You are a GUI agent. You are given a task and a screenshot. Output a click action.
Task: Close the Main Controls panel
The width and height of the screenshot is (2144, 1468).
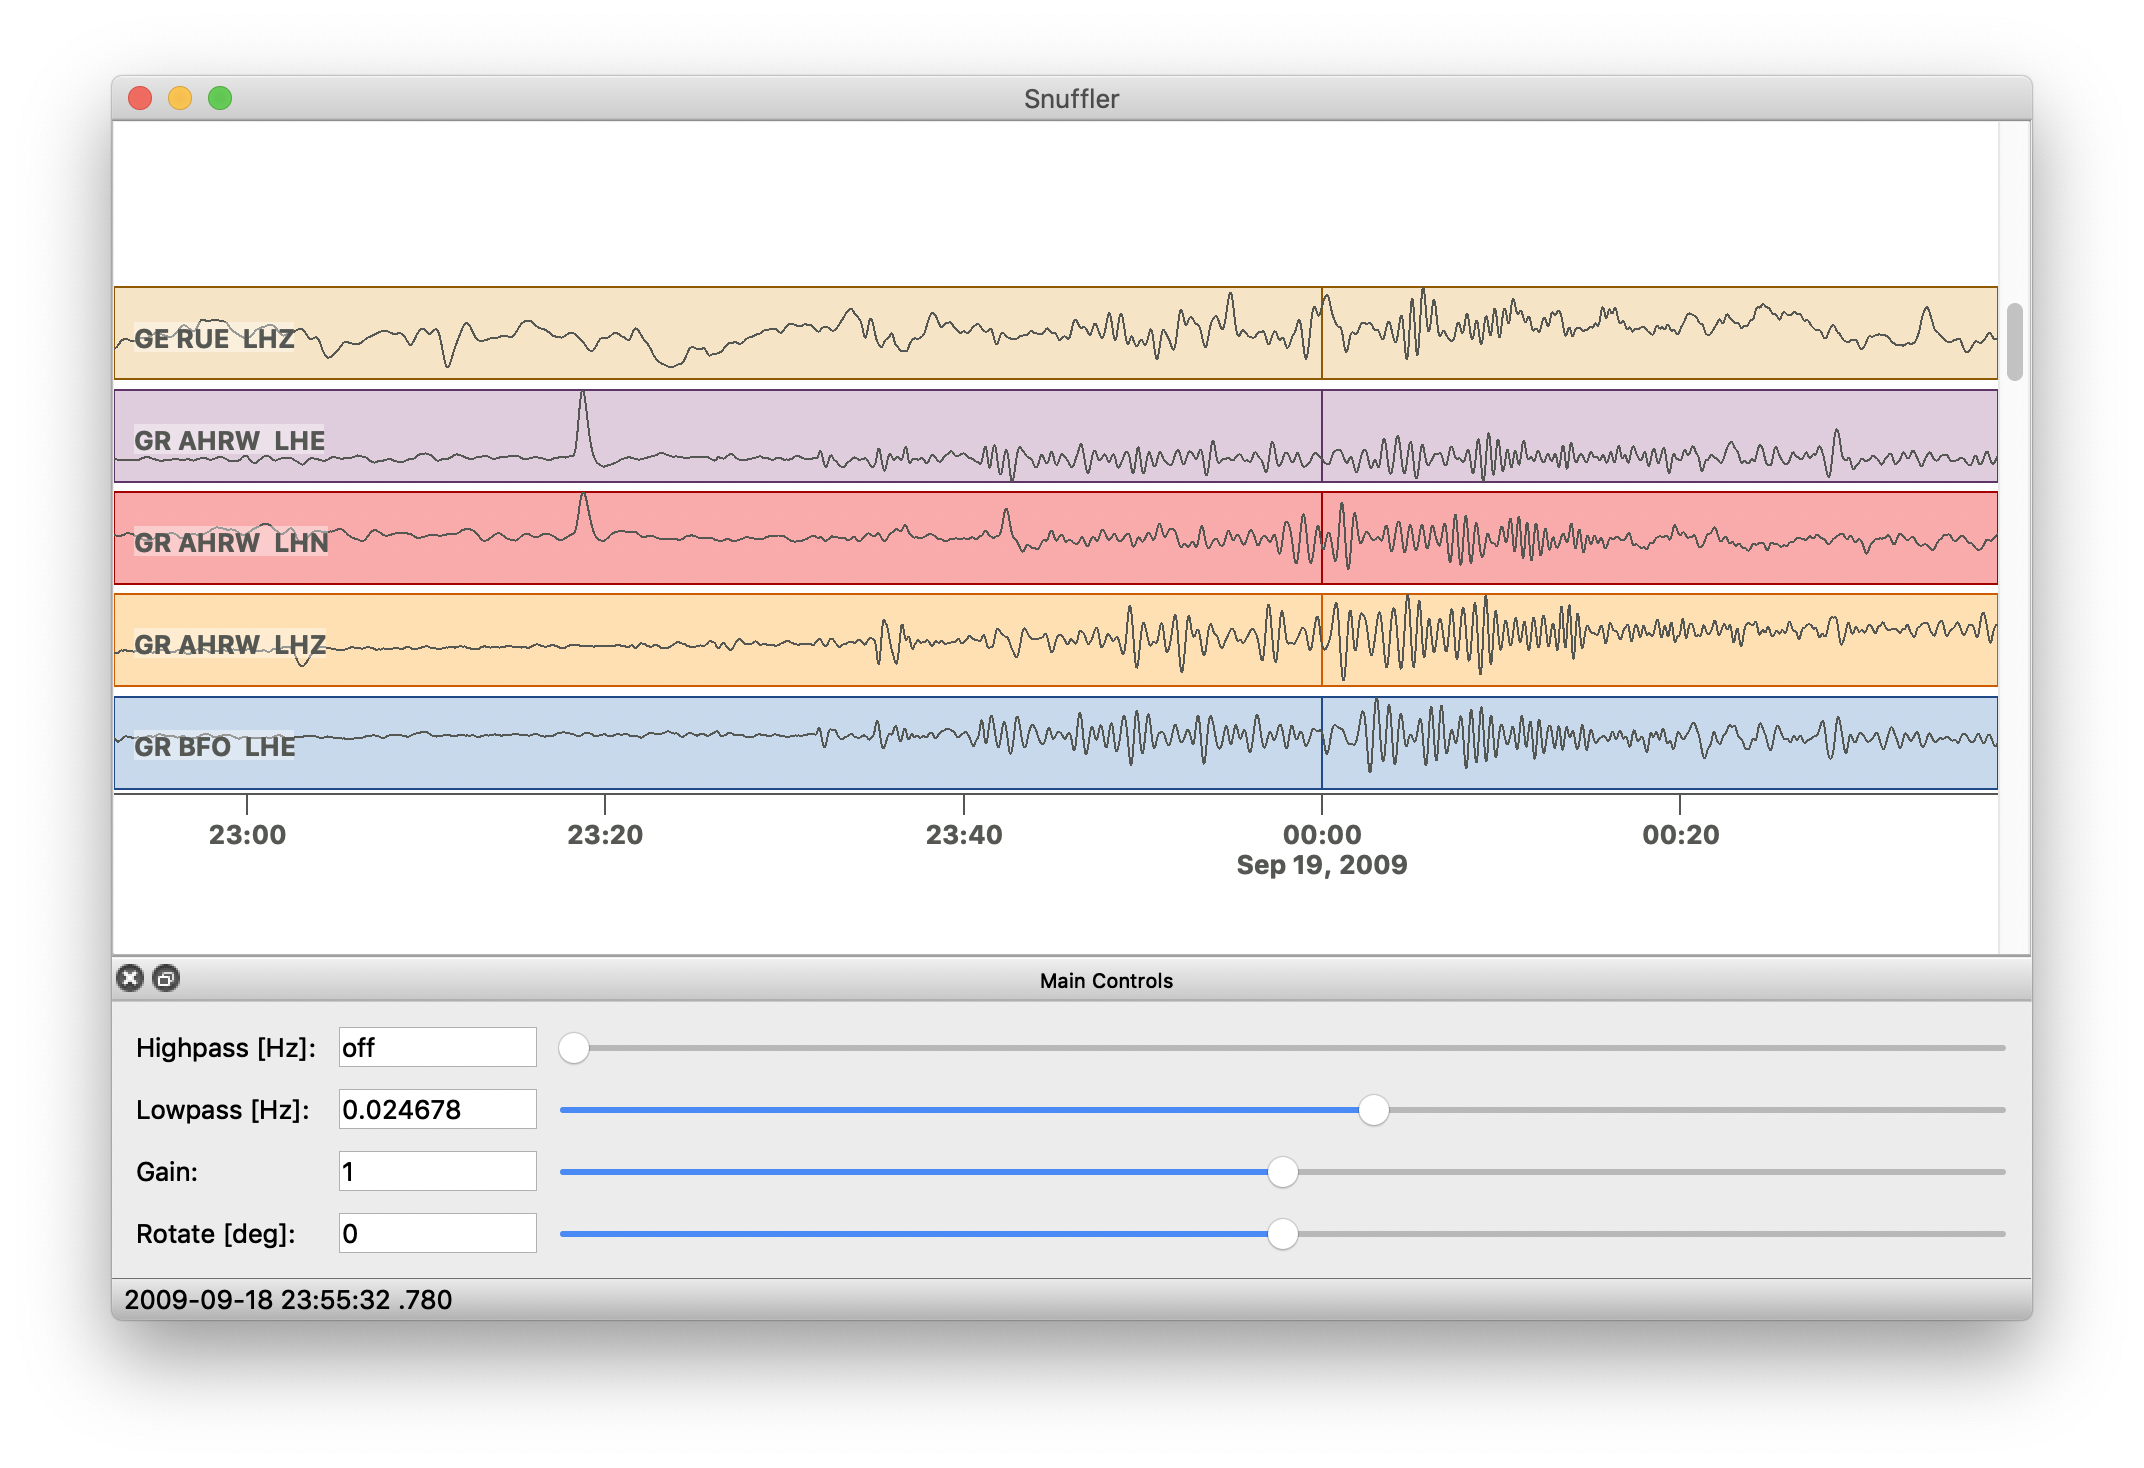tap(130, 978)
